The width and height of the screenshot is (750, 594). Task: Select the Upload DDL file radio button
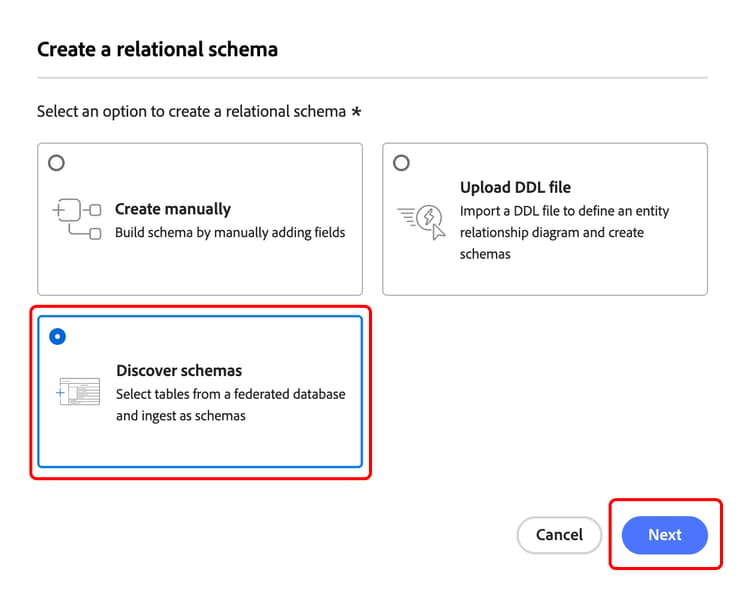401,163
